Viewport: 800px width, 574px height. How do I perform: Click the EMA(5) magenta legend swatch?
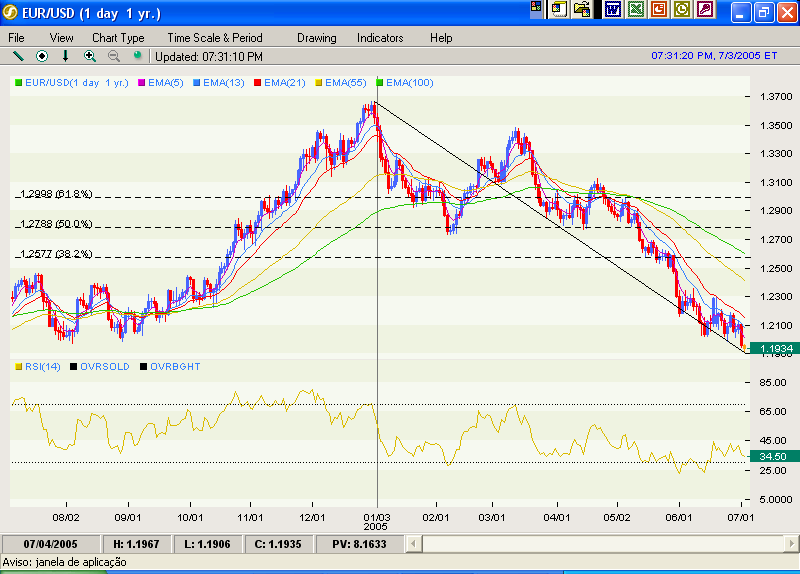[142, 83]
